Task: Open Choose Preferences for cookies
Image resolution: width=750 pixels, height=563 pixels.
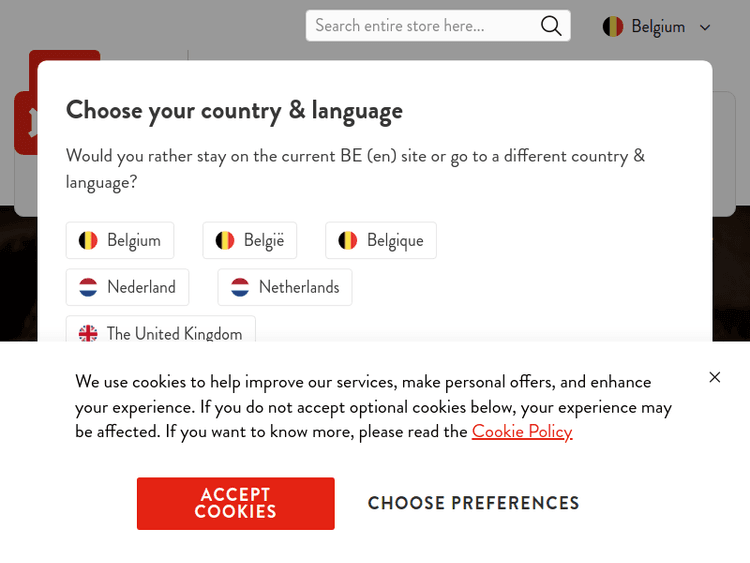Action: [473, 503]
